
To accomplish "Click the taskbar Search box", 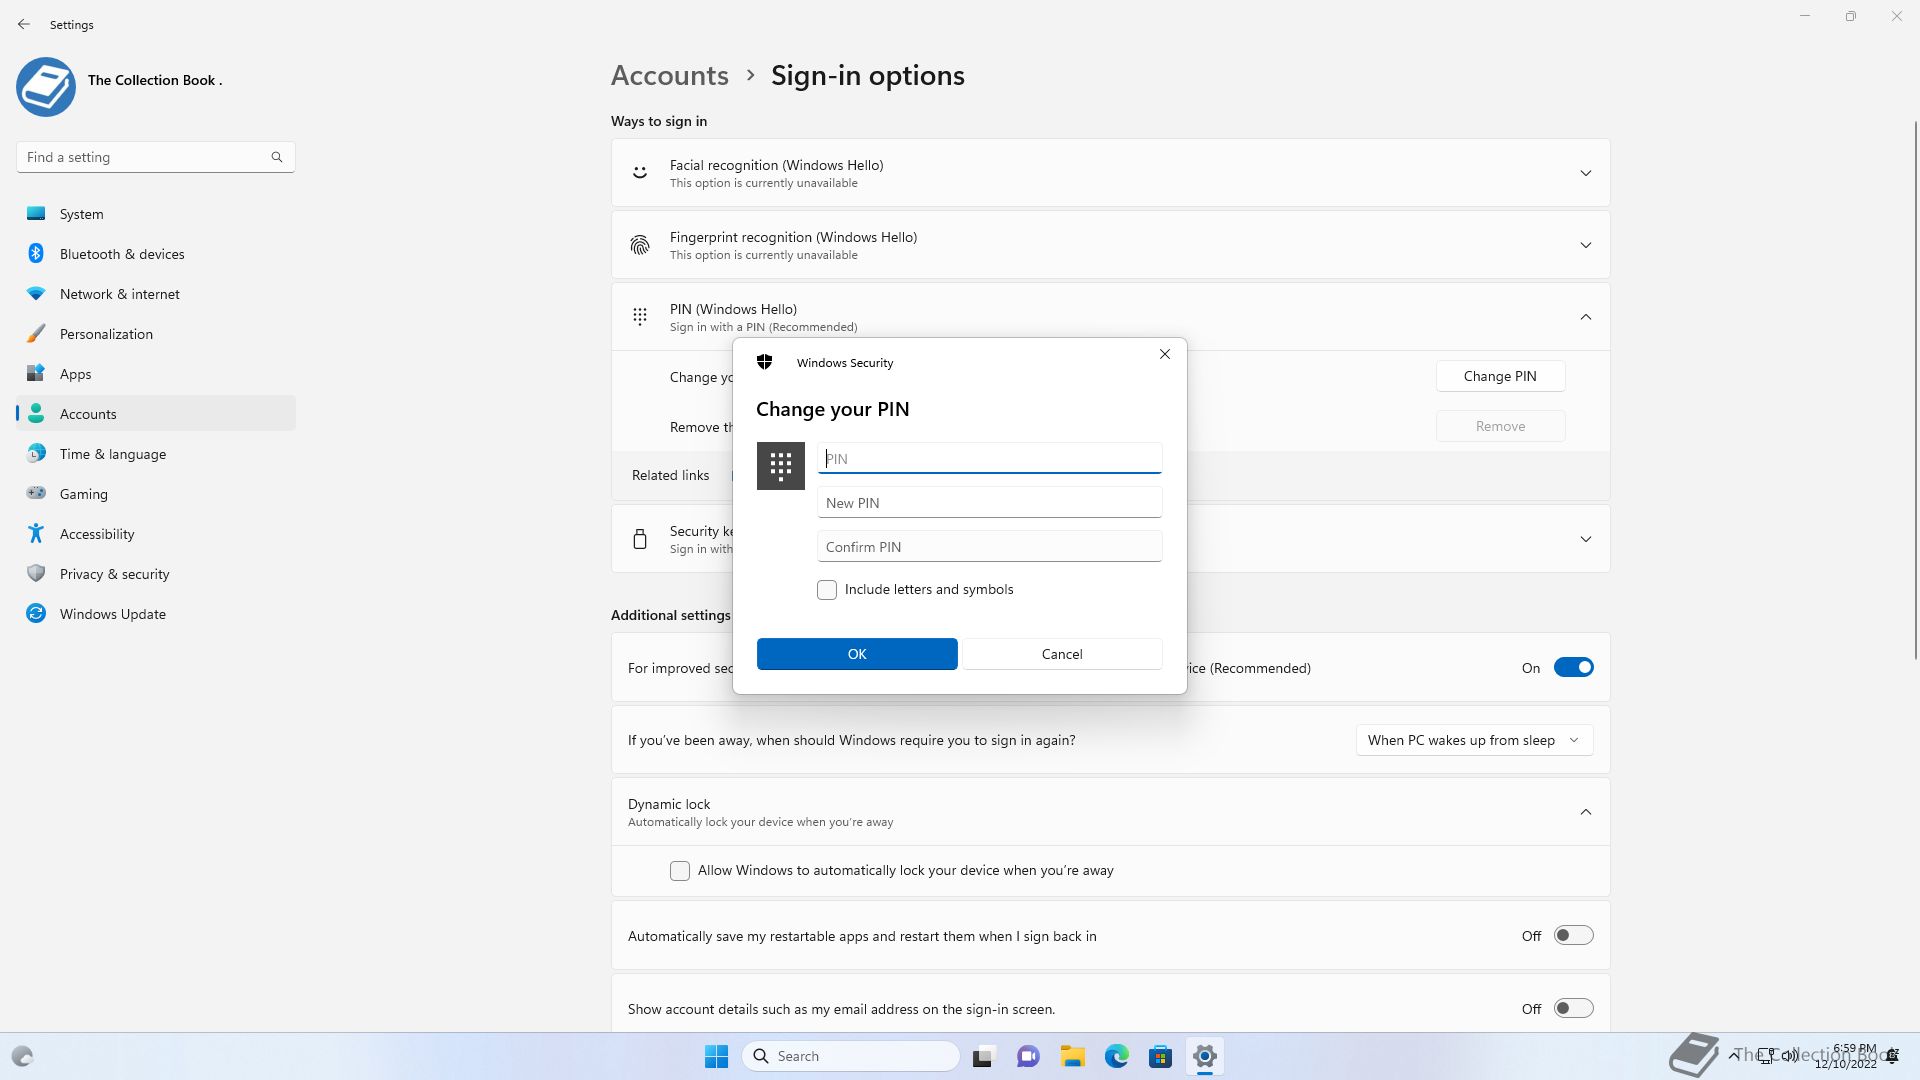I will 851,1056.
